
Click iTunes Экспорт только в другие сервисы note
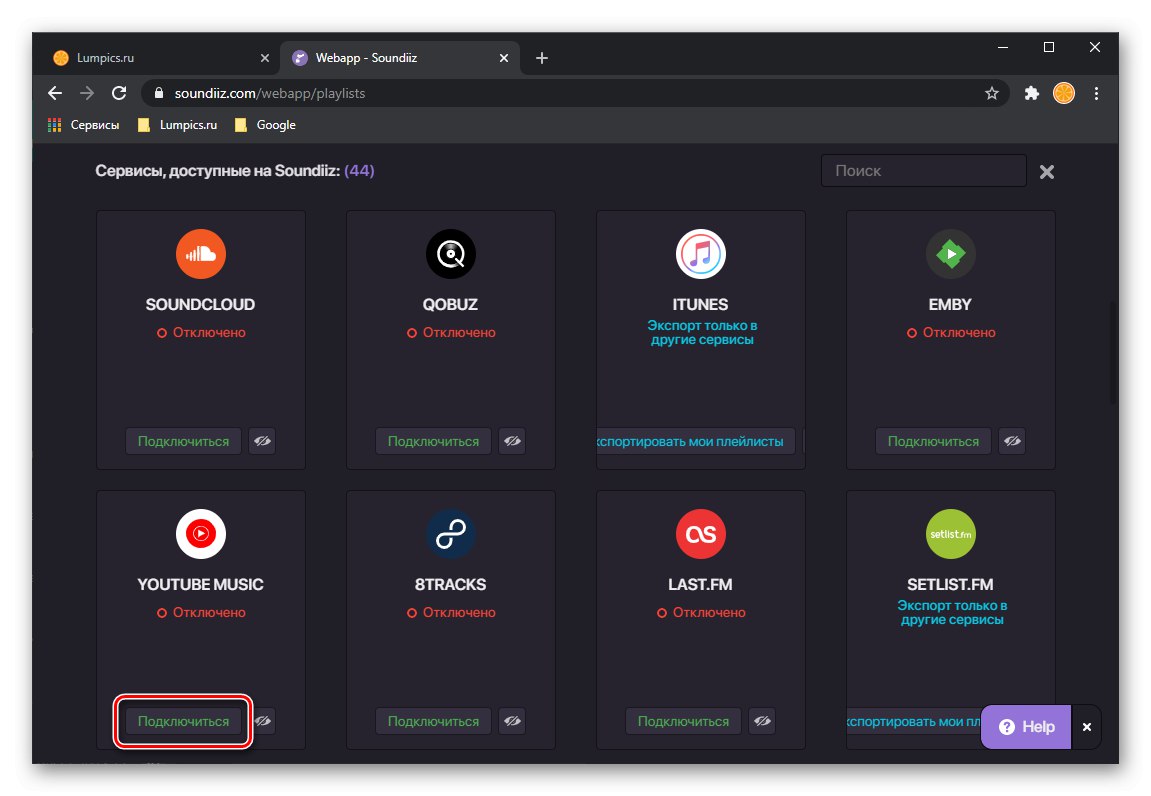[x=702, y=333]
